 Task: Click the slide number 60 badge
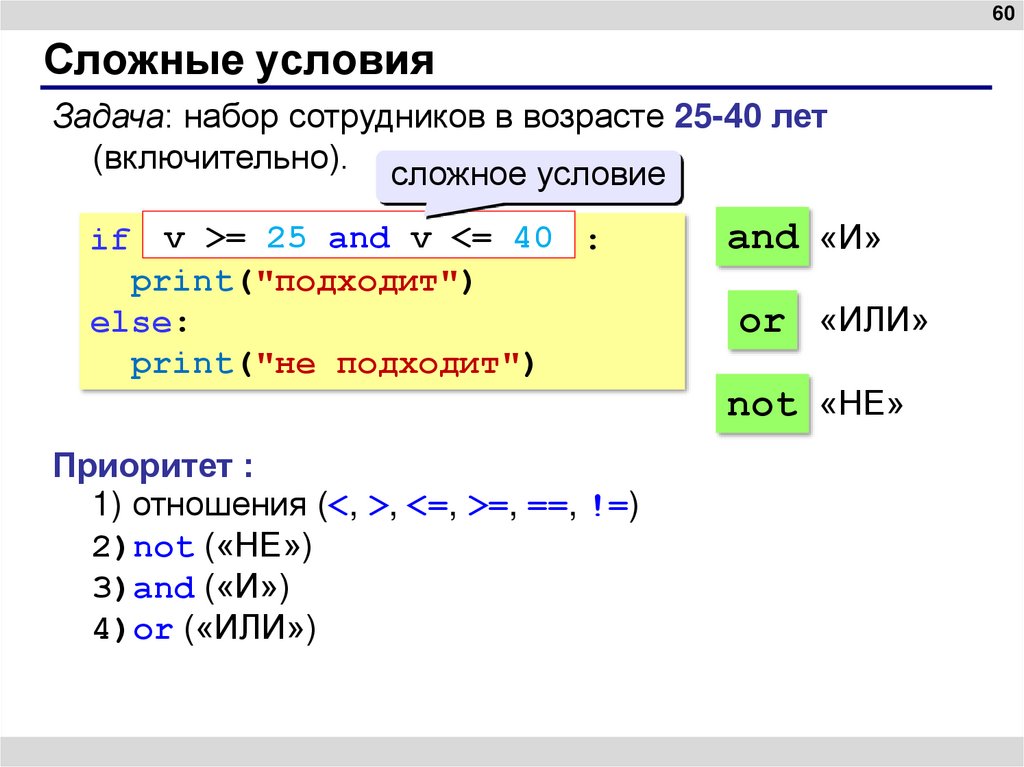(x=1001, y=15)
